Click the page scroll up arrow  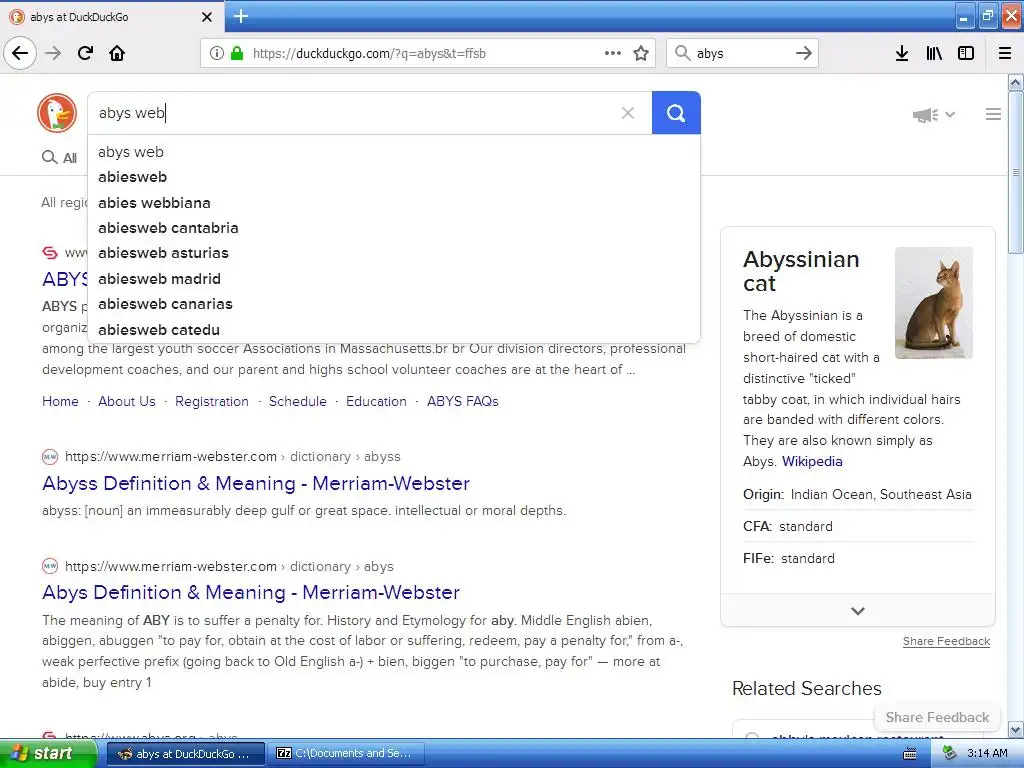[x=1015, y=82]
